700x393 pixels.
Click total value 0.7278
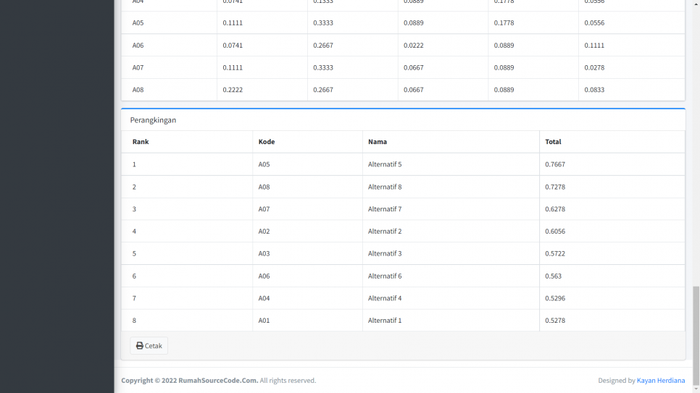(x=555, y=187)
